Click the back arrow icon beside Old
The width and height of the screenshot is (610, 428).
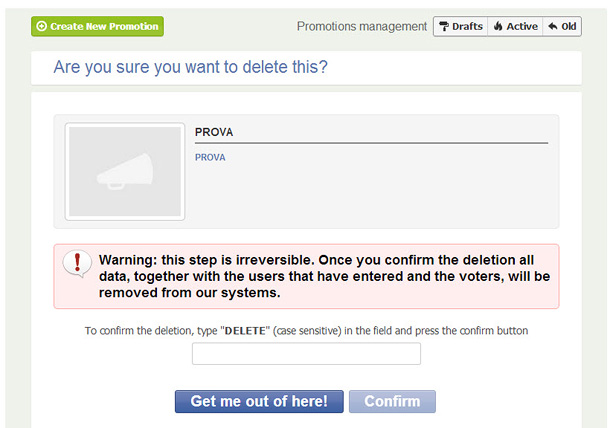tap(552, 26)
